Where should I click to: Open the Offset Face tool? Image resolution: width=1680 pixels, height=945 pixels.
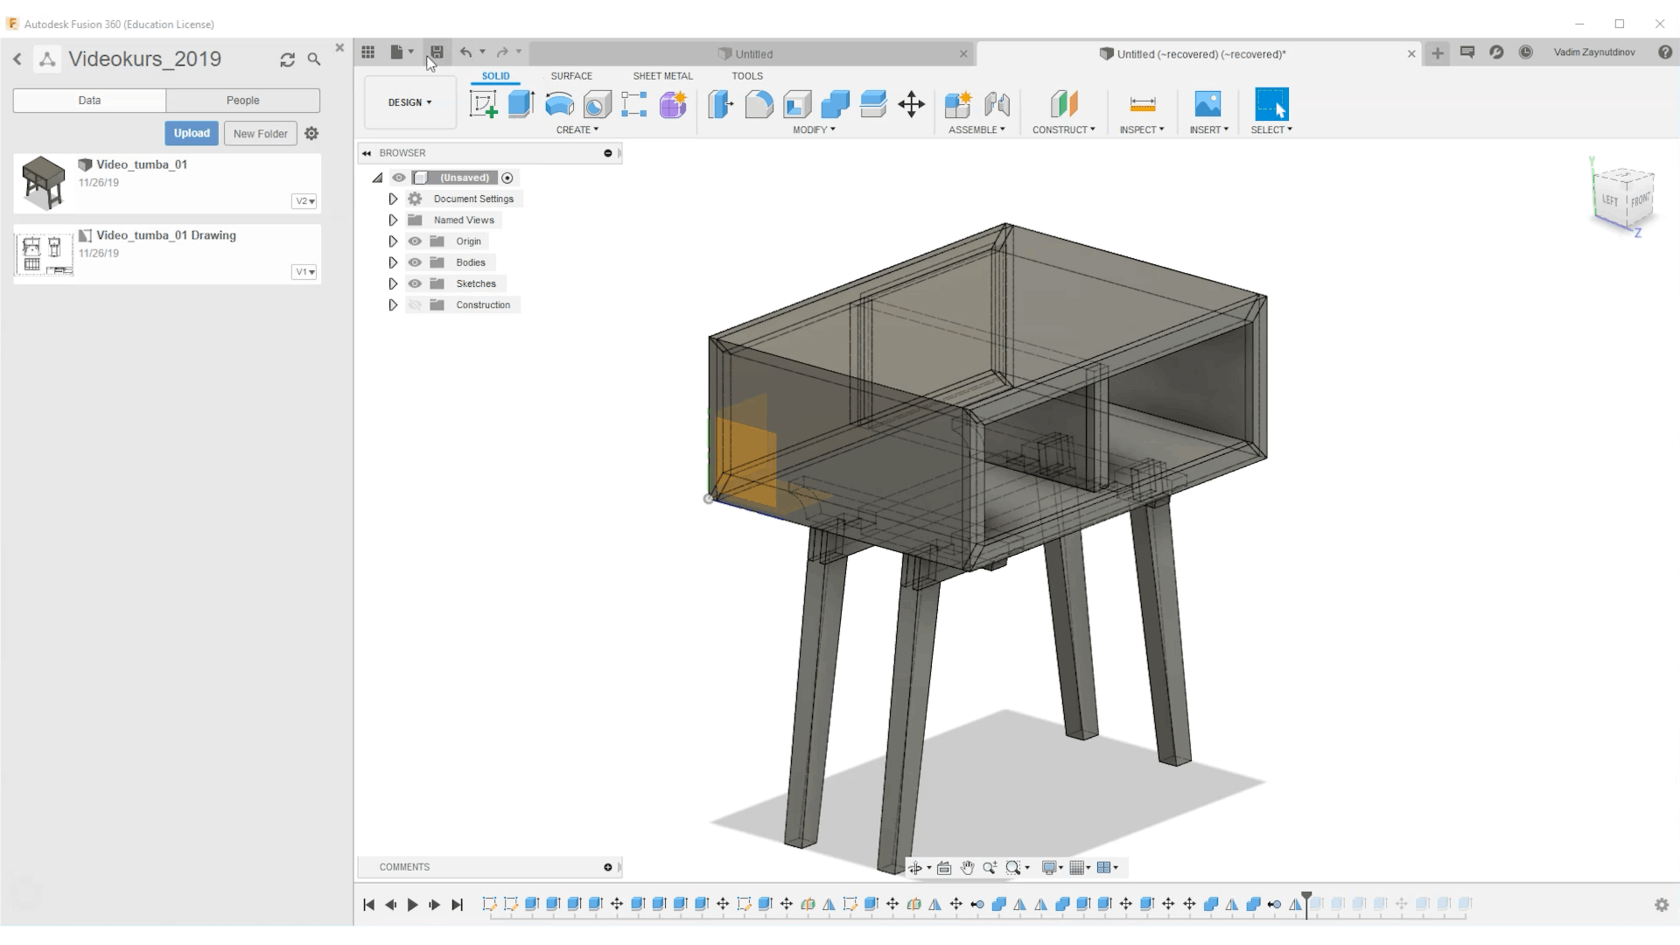tap(873, 104)
